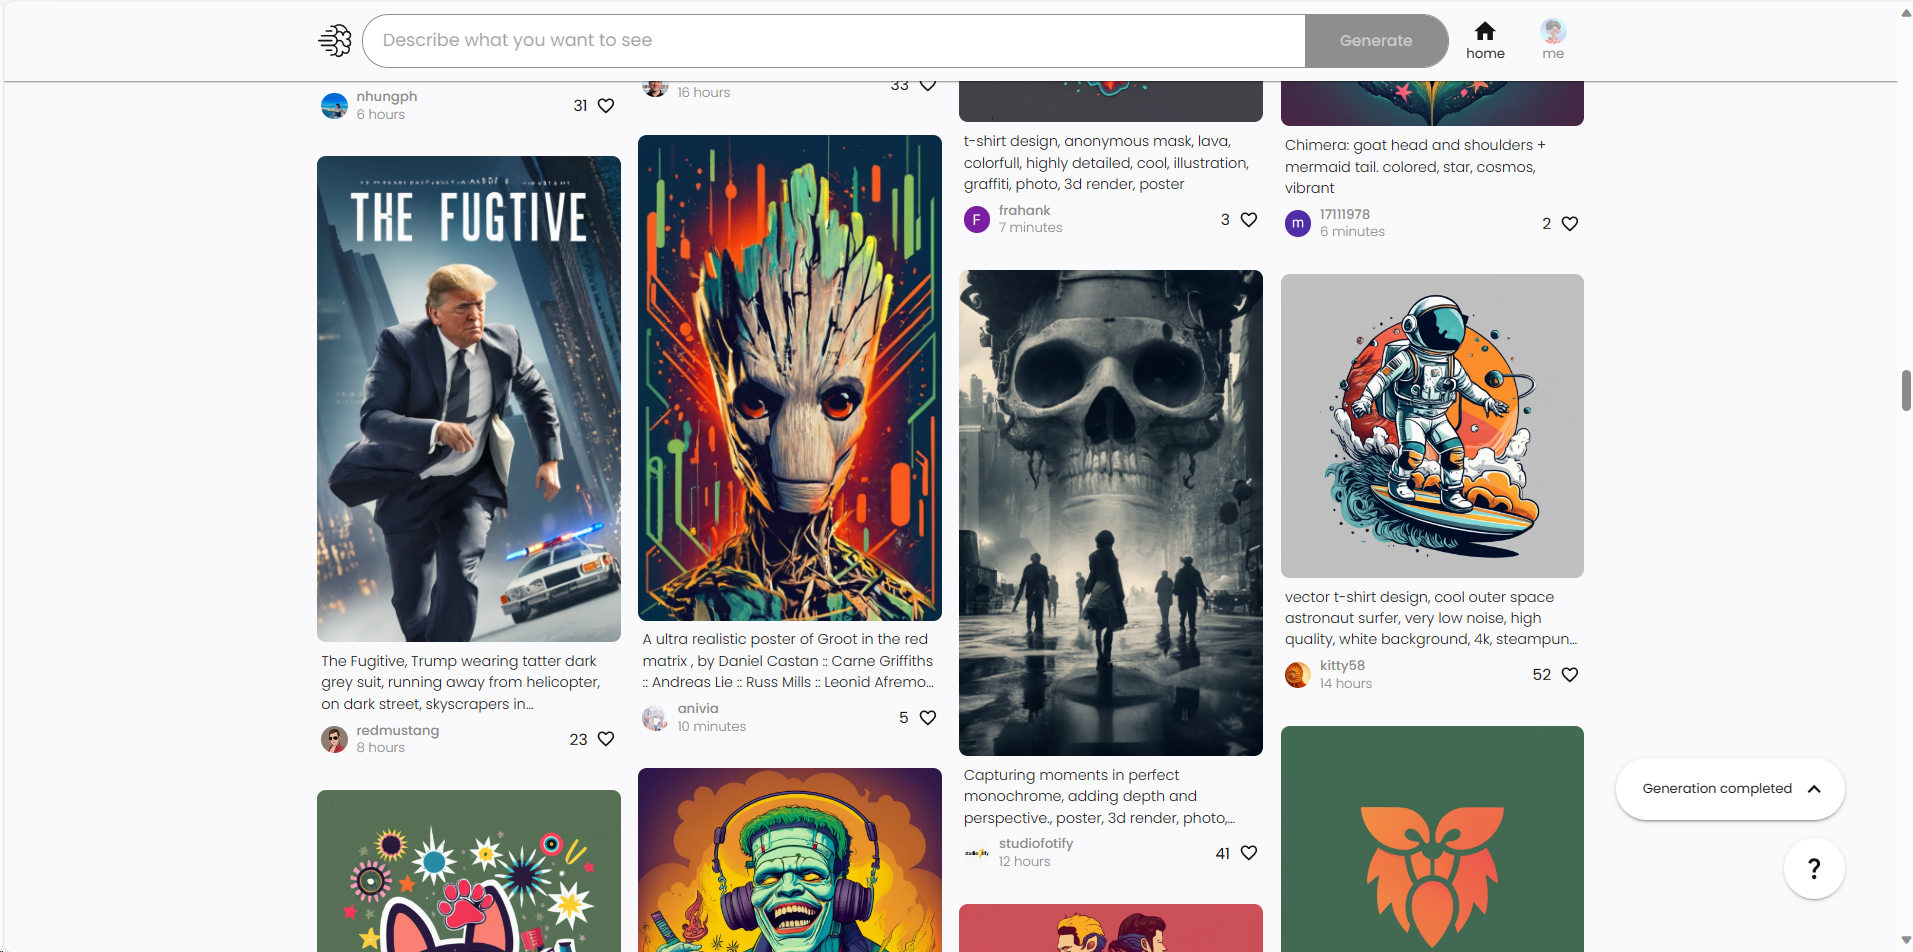1913x952 pixels.
Task: Visit the anivia username link
Action: click(698, 708)
